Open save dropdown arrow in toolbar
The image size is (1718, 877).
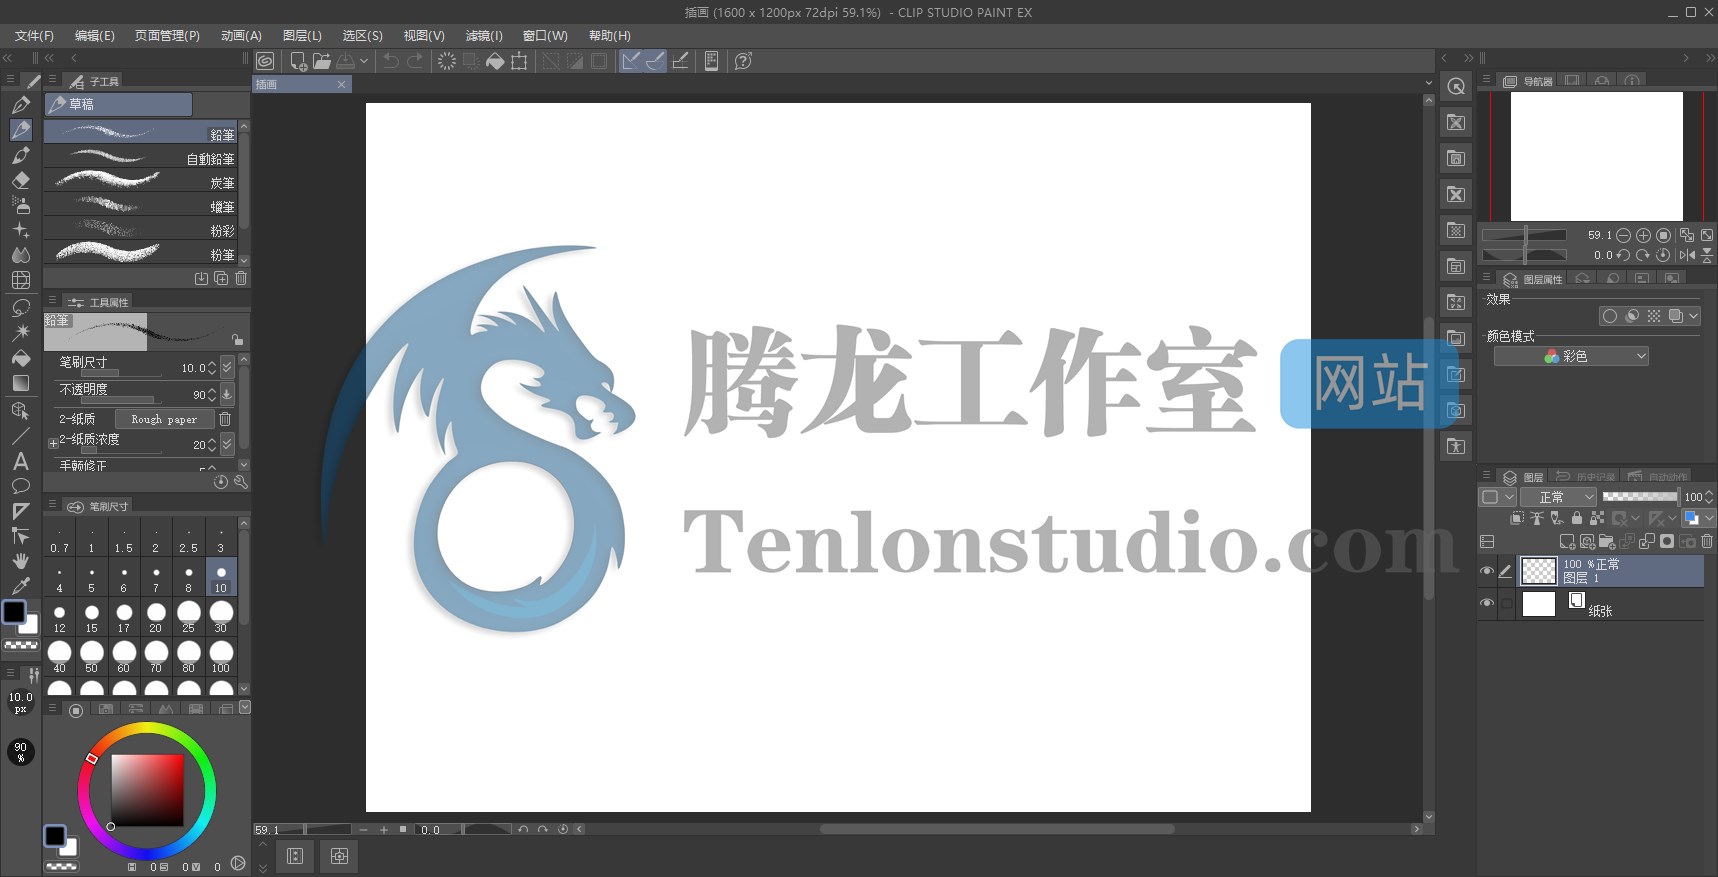click(364, 61)
